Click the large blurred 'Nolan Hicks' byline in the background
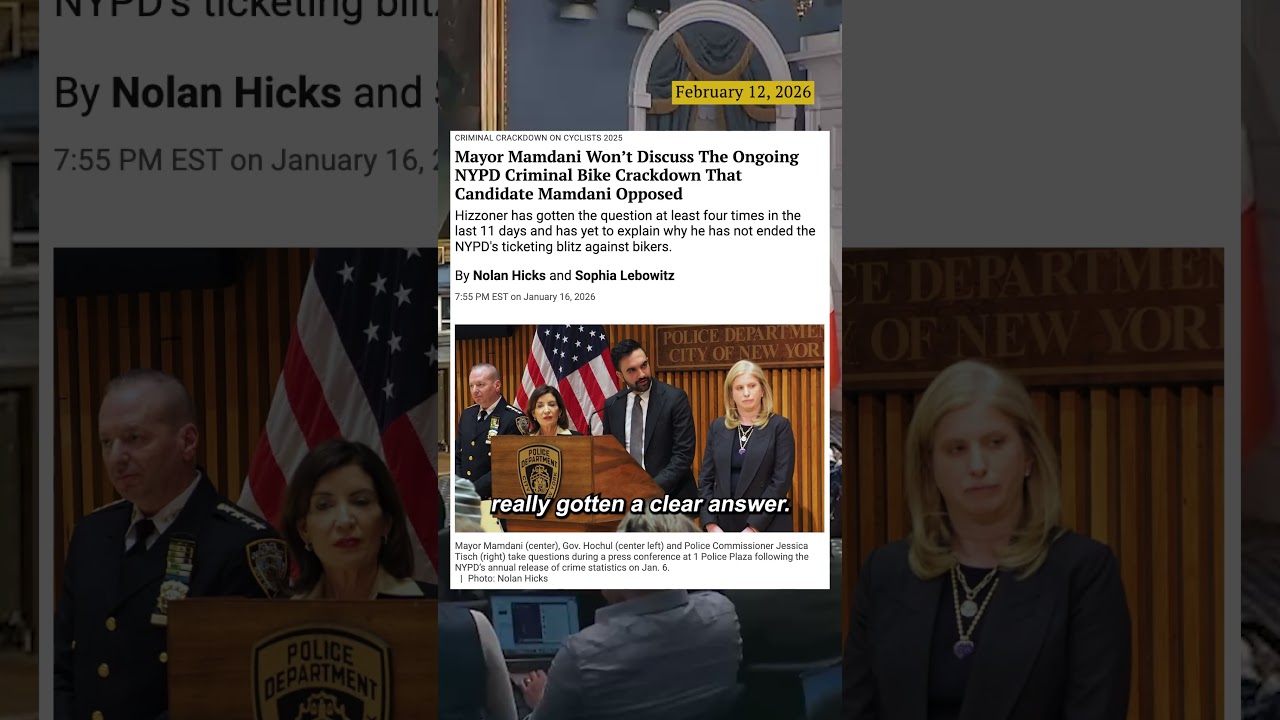 (x=226, y=93)
